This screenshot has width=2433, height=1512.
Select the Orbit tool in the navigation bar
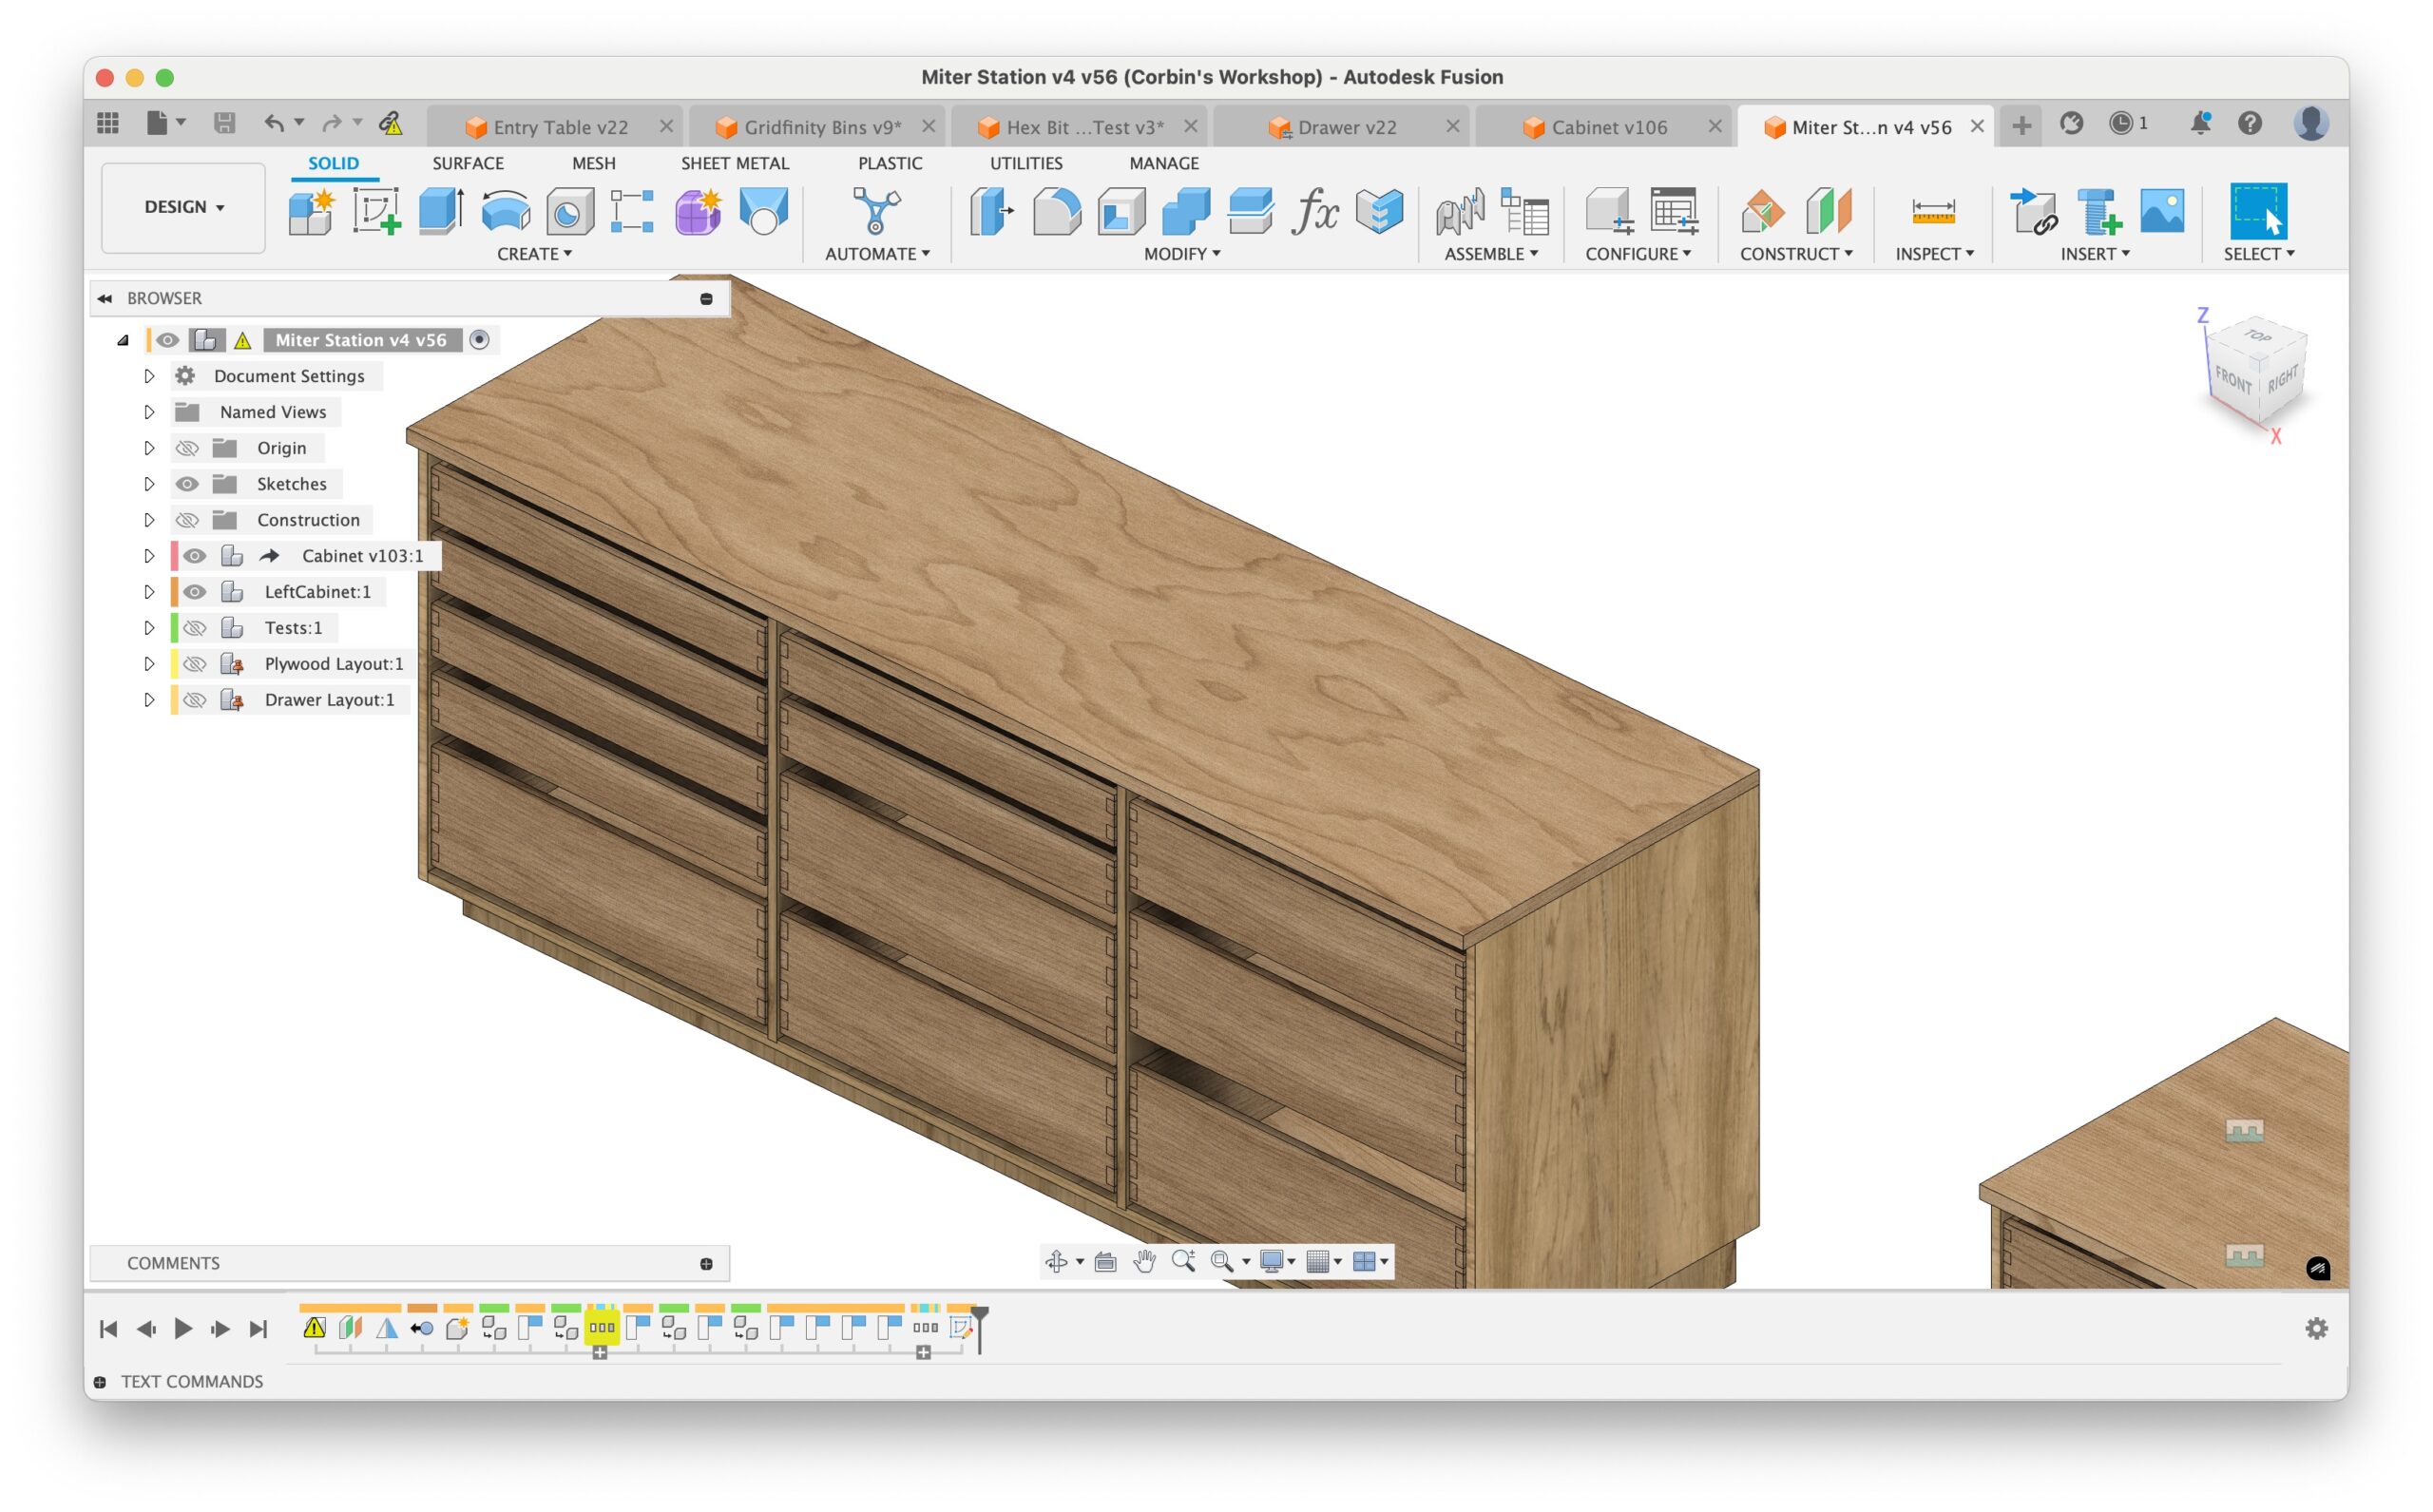(1059, 1261)
